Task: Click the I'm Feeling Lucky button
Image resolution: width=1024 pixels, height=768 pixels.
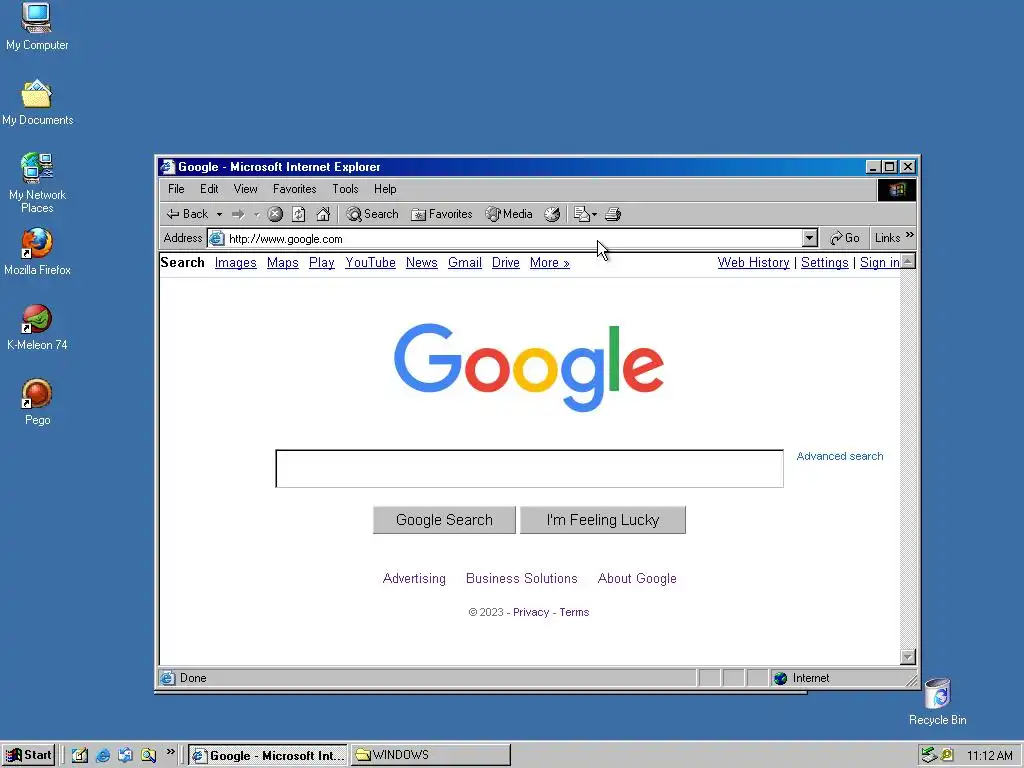Action: click(603, 520)
